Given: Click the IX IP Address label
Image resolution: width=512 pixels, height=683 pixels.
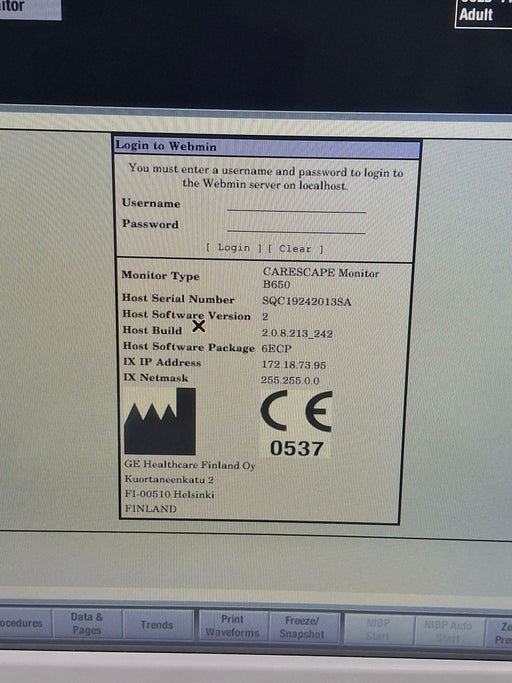Looking at the screenshot, I should (162, 362).
